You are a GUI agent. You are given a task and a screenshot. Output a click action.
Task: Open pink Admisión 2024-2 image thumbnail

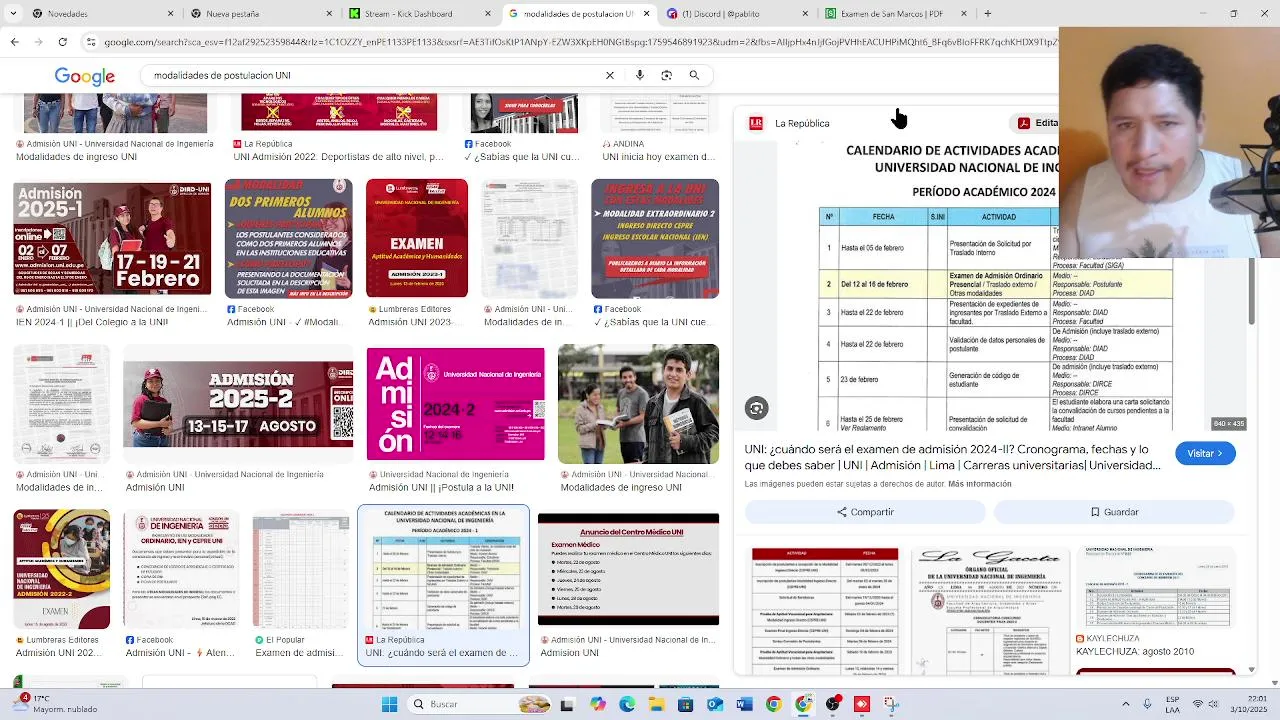[456, 404]
